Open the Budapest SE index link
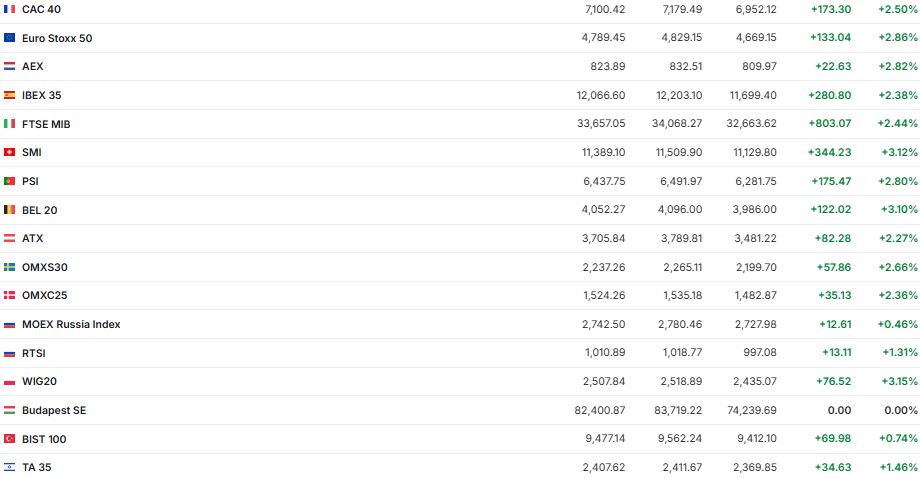Viewport: 920px width, 478px height. point(54,410)
